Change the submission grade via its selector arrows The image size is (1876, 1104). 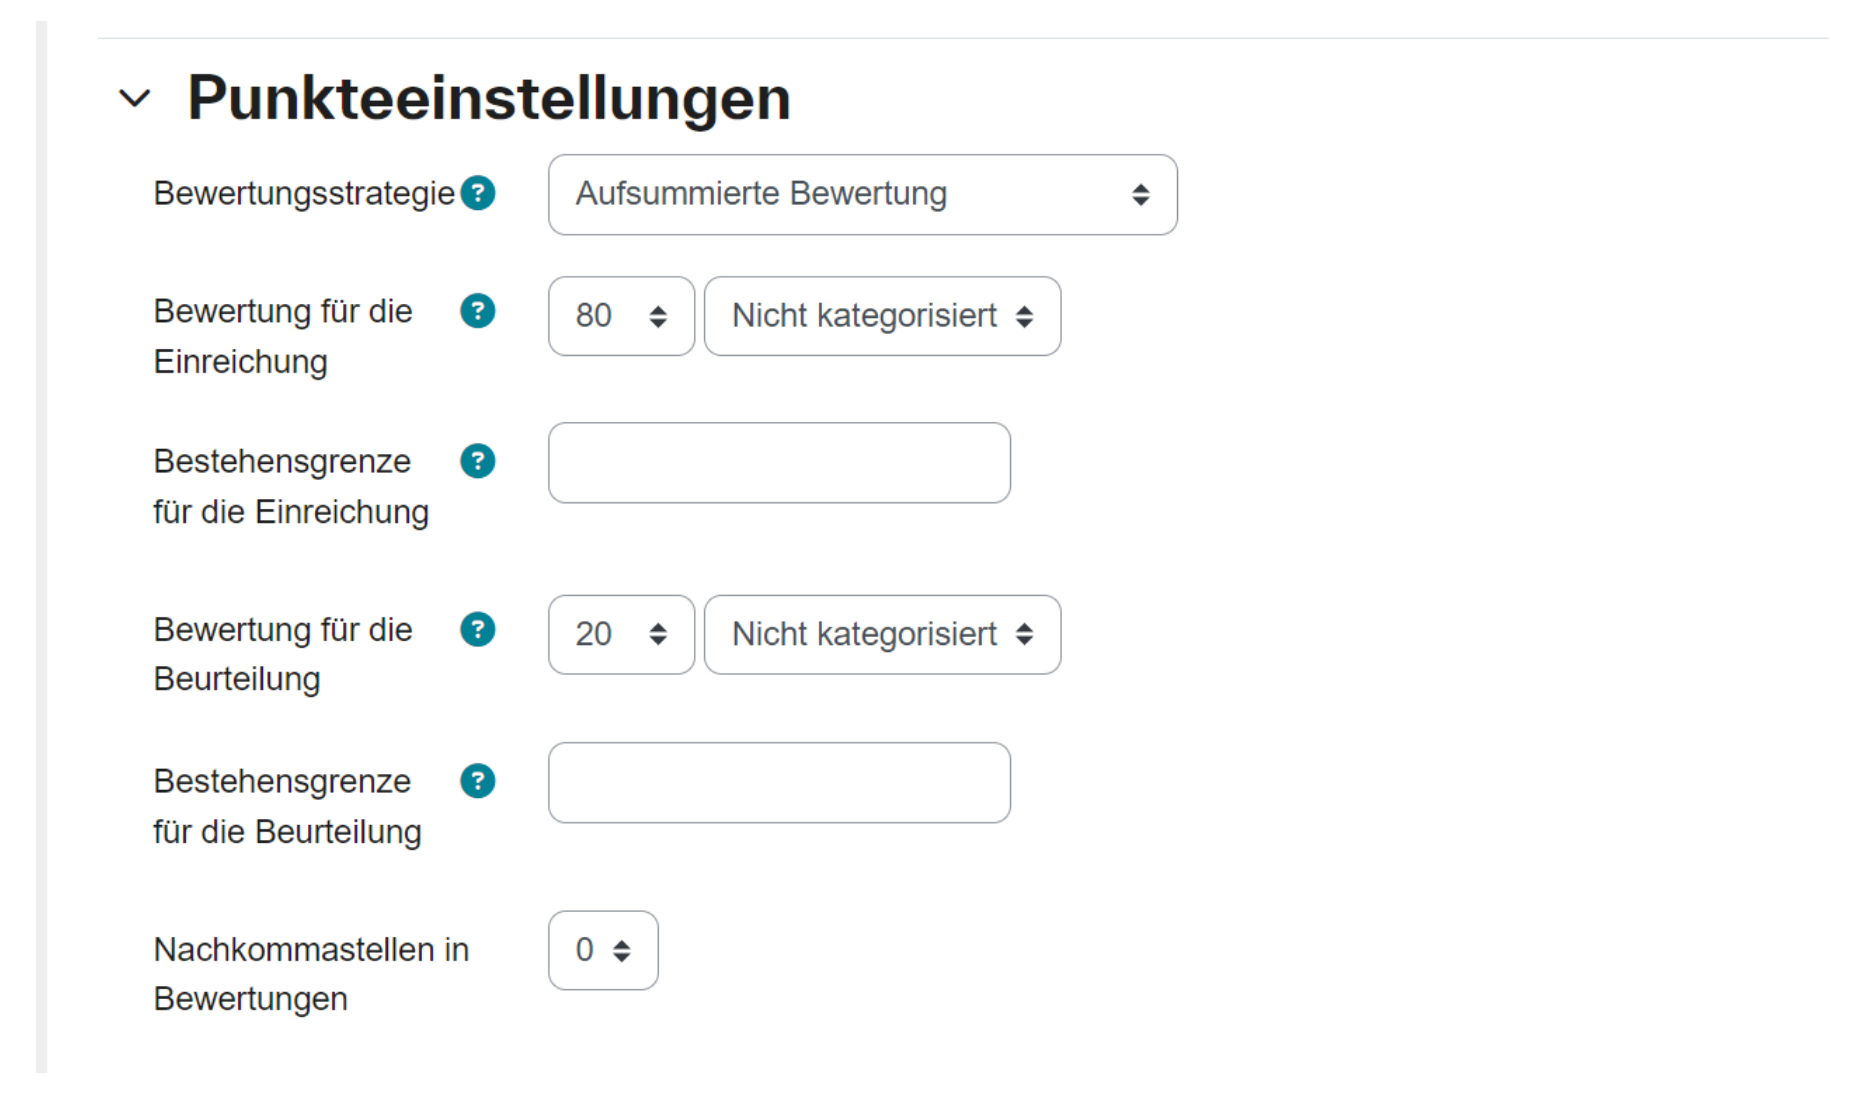(x=656, y=316)
